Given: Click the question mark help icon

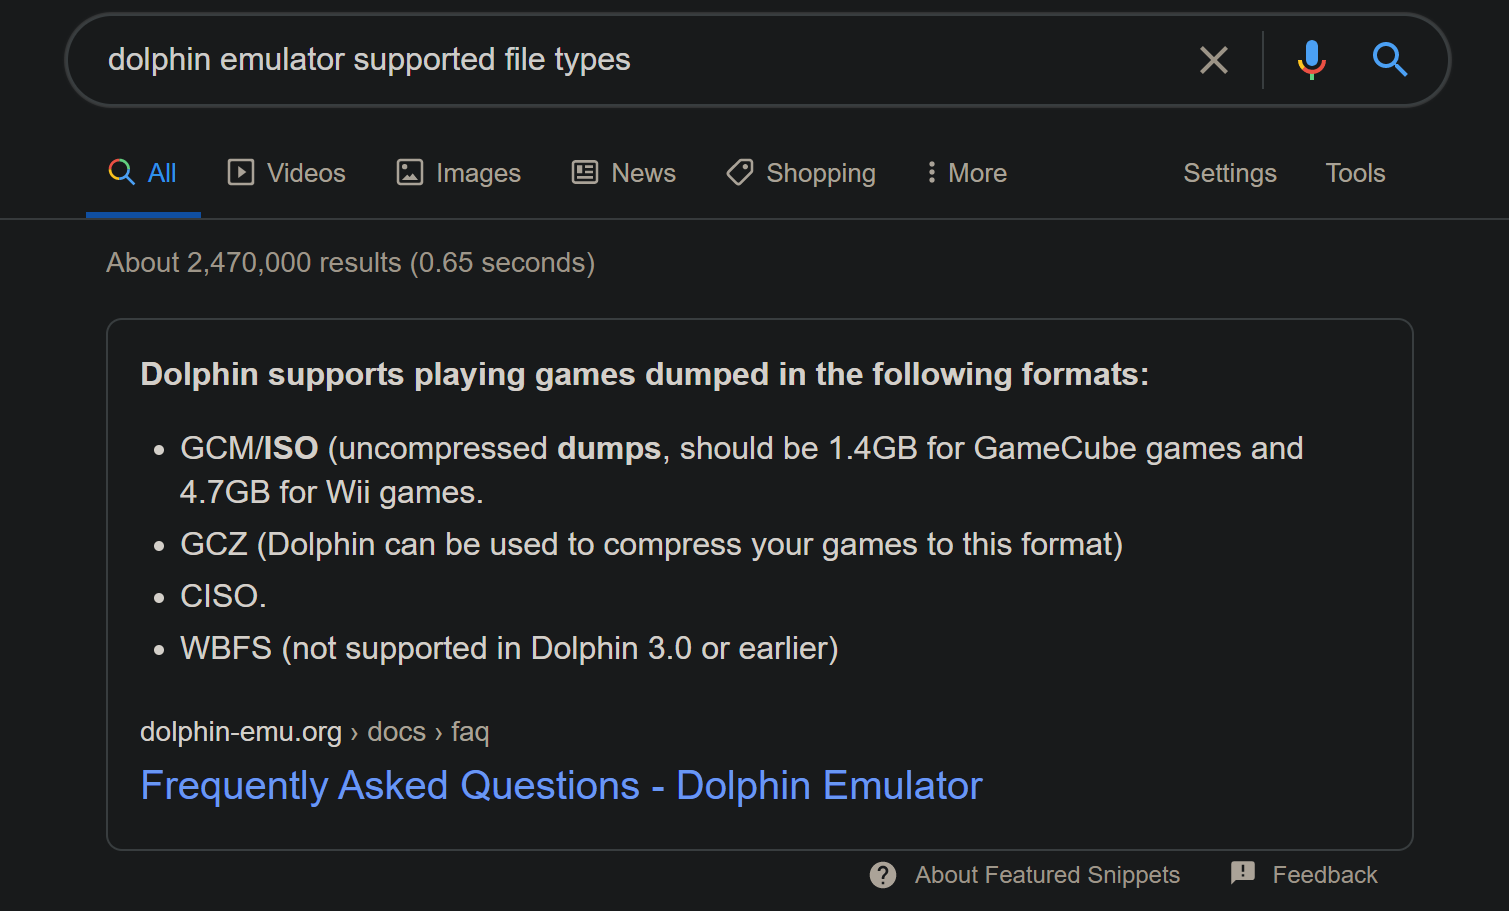Looking at the screenshot, I should point(883,875).
